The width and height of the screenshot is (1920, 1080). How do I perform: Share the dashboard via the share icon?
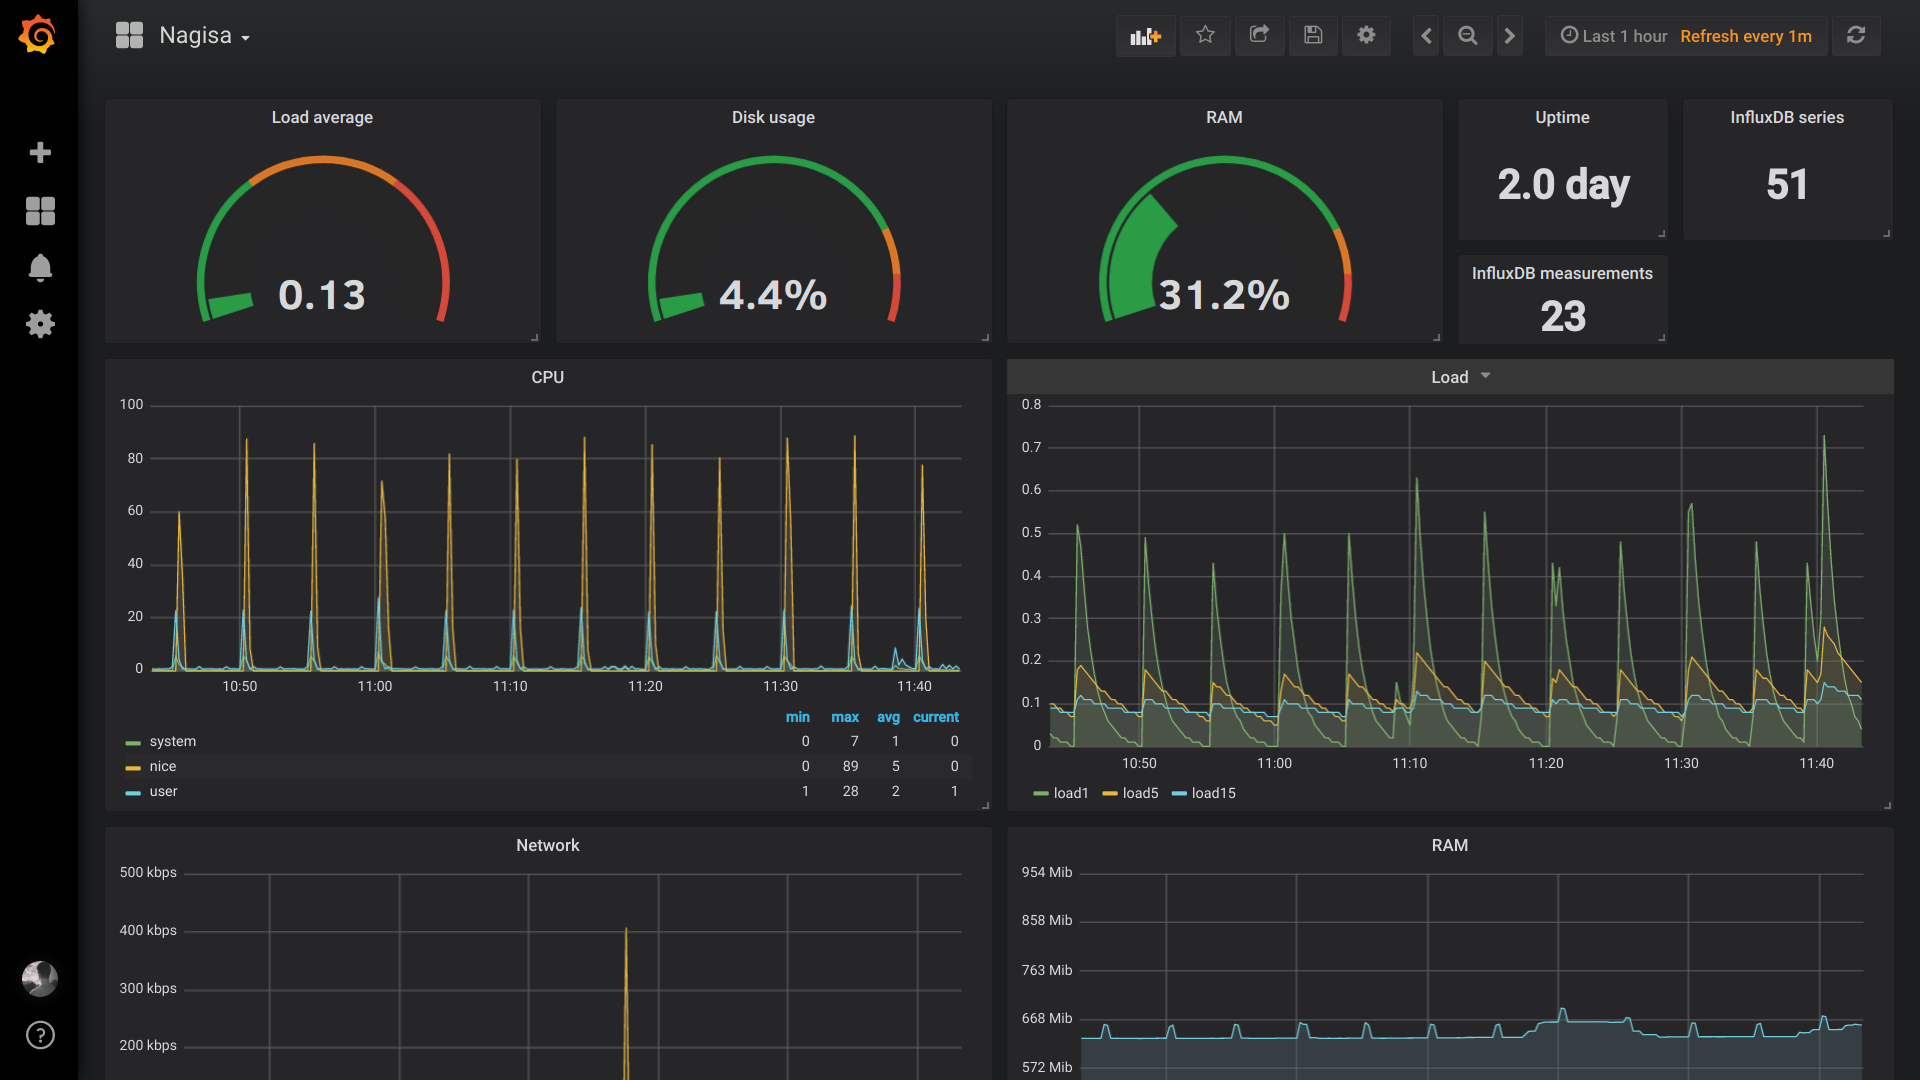(x=1259, y=35)
